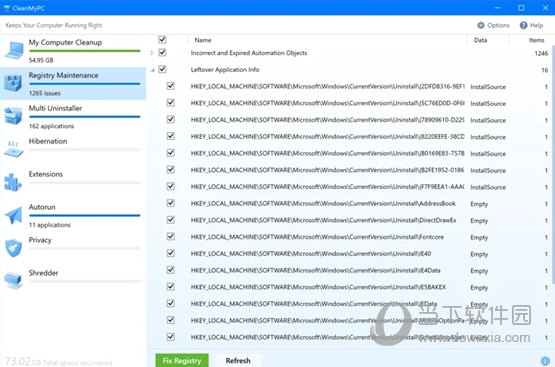This screenshot has width=555, height=367.
Task: Uncheck the Uninstall\IE4Data entry checkbox
Action: click(171, 270)
